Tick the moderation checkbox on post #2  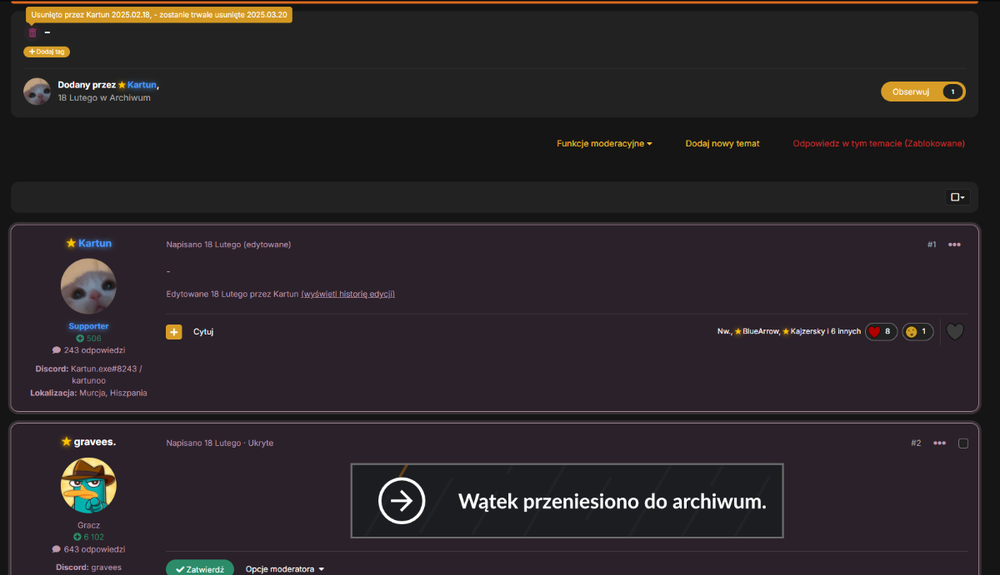(x=963, y=443)
